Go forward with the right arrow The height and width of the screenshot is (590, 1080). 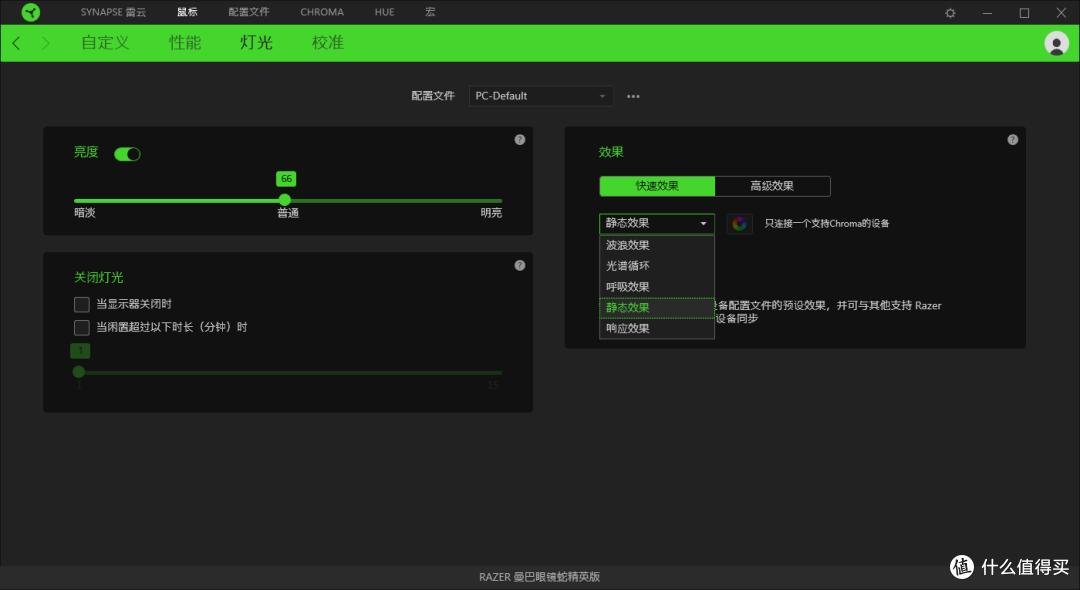[45, 43]
